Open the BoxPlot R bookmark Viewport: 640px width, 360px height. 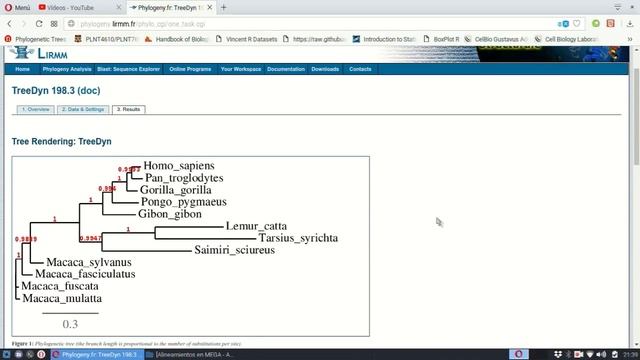[441, 39]
